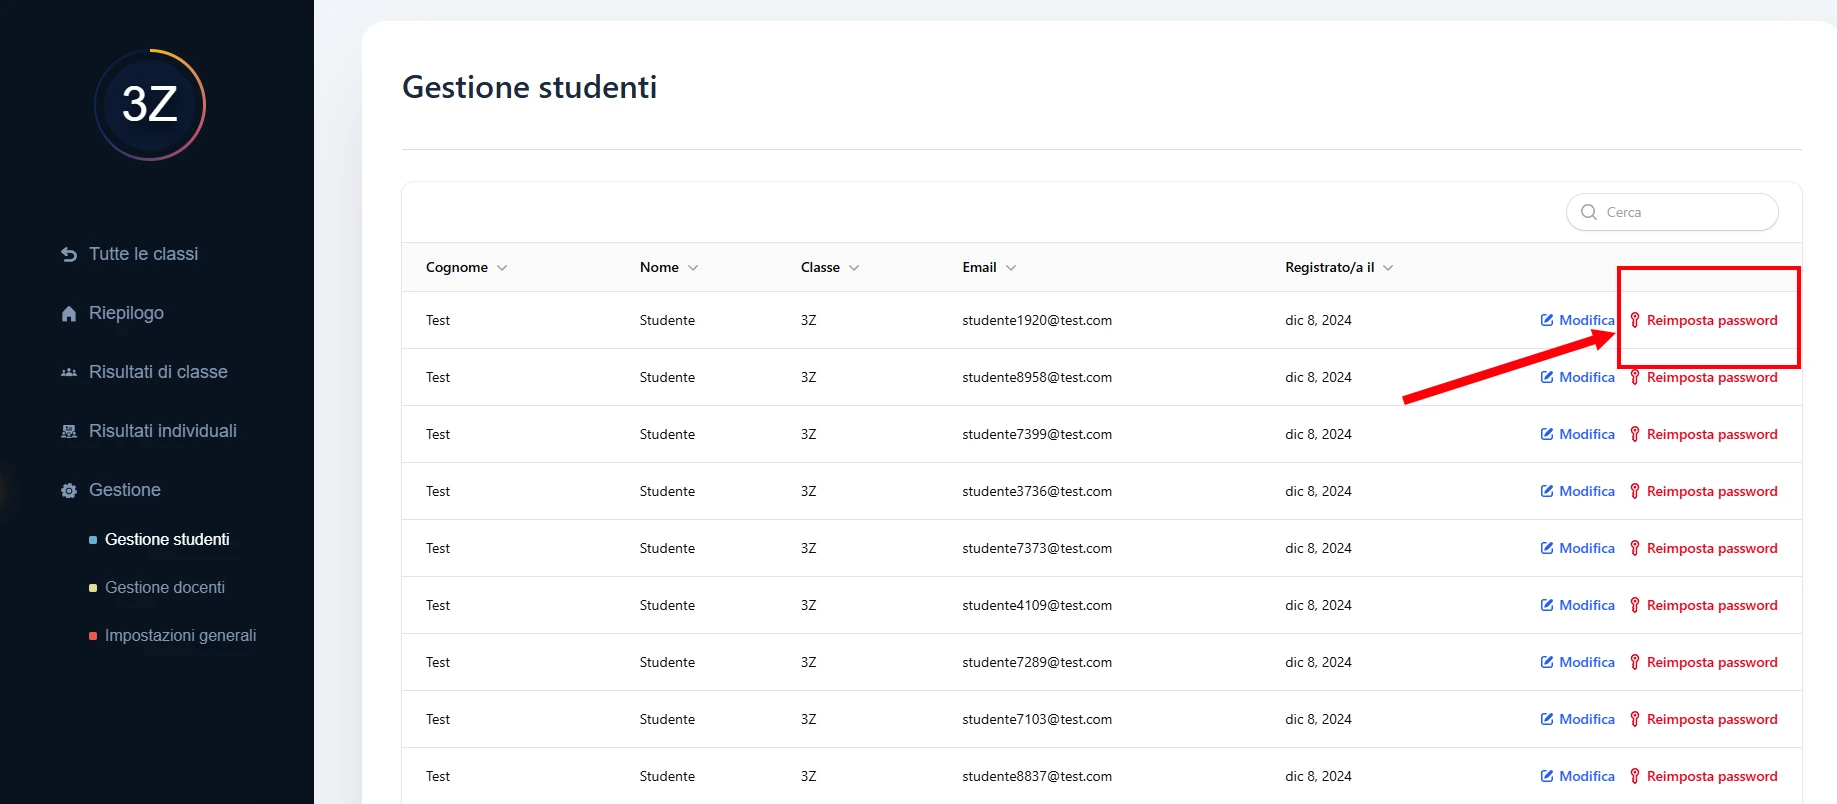Open the Classe column sort dropdown
The image size is (1837, 804).
pos(854,267)
